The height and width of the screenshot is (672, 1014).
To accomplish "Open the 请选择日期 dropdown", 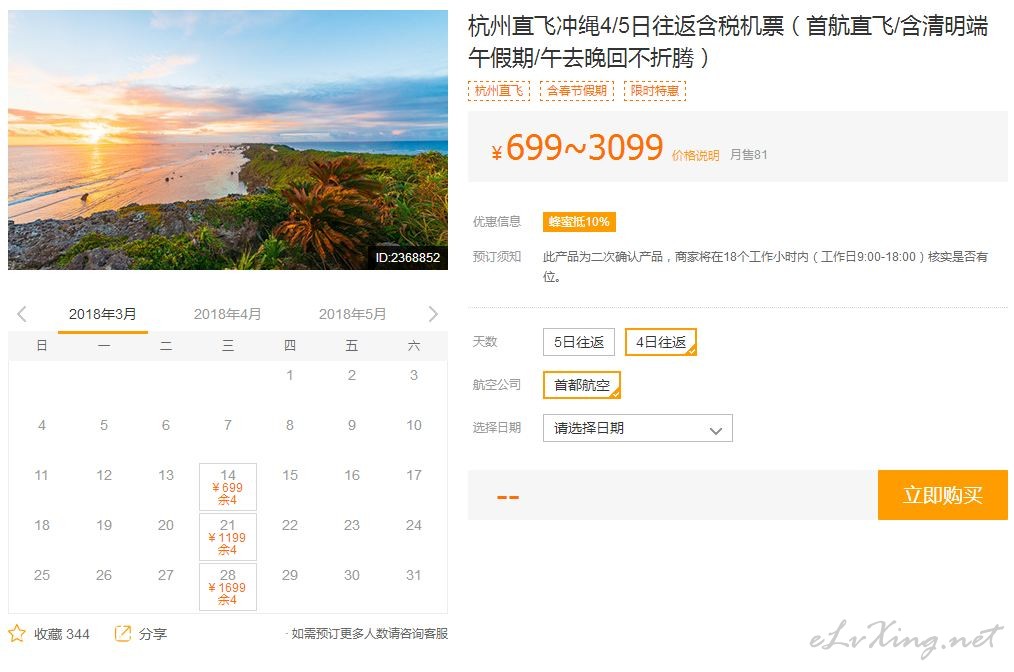I will pos(638,428).
